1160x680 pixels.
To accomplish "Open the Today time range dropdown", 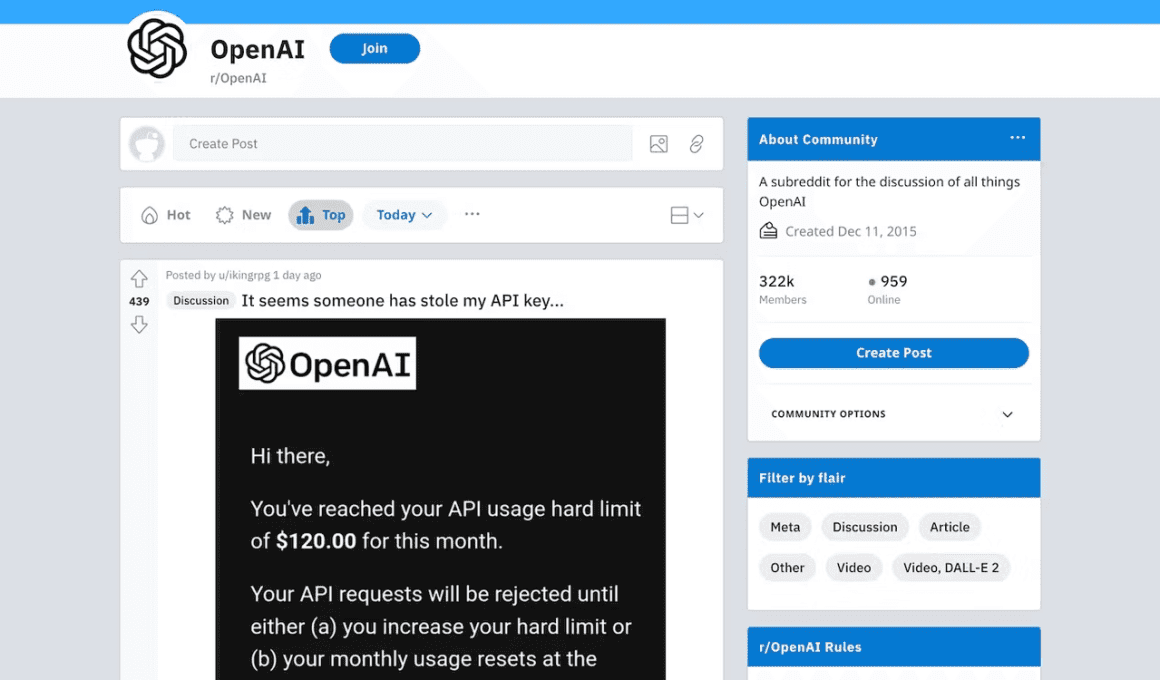I will coord(404,215).
